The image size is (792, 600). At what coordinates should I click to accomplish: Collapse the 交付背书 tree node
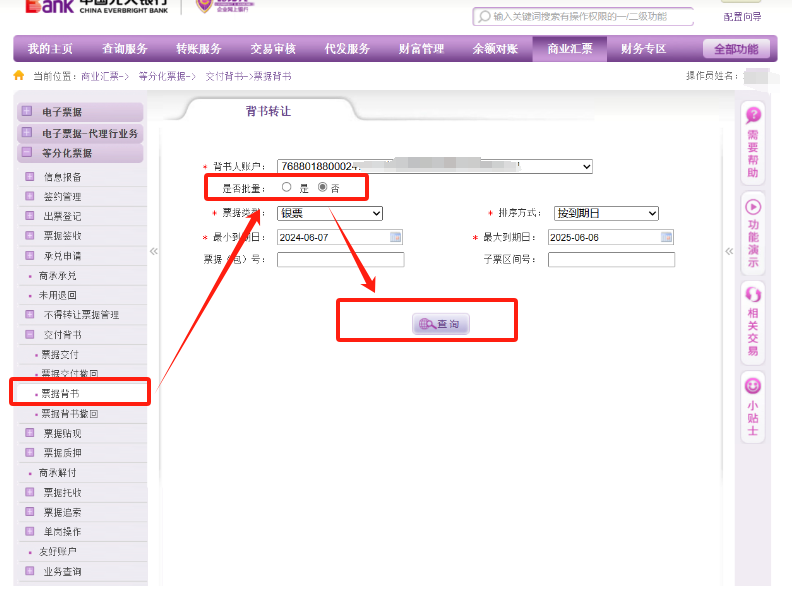click(29, 334)
